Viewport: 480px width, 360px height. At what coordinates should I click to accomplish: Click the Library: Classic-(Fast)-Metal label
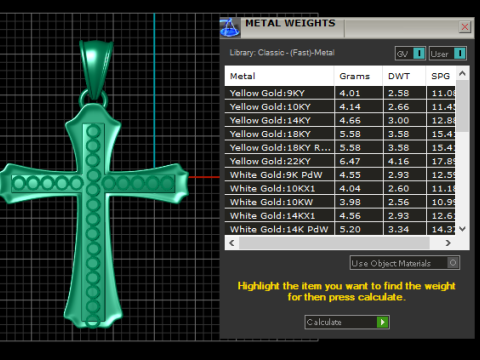(x=282, y=53)
